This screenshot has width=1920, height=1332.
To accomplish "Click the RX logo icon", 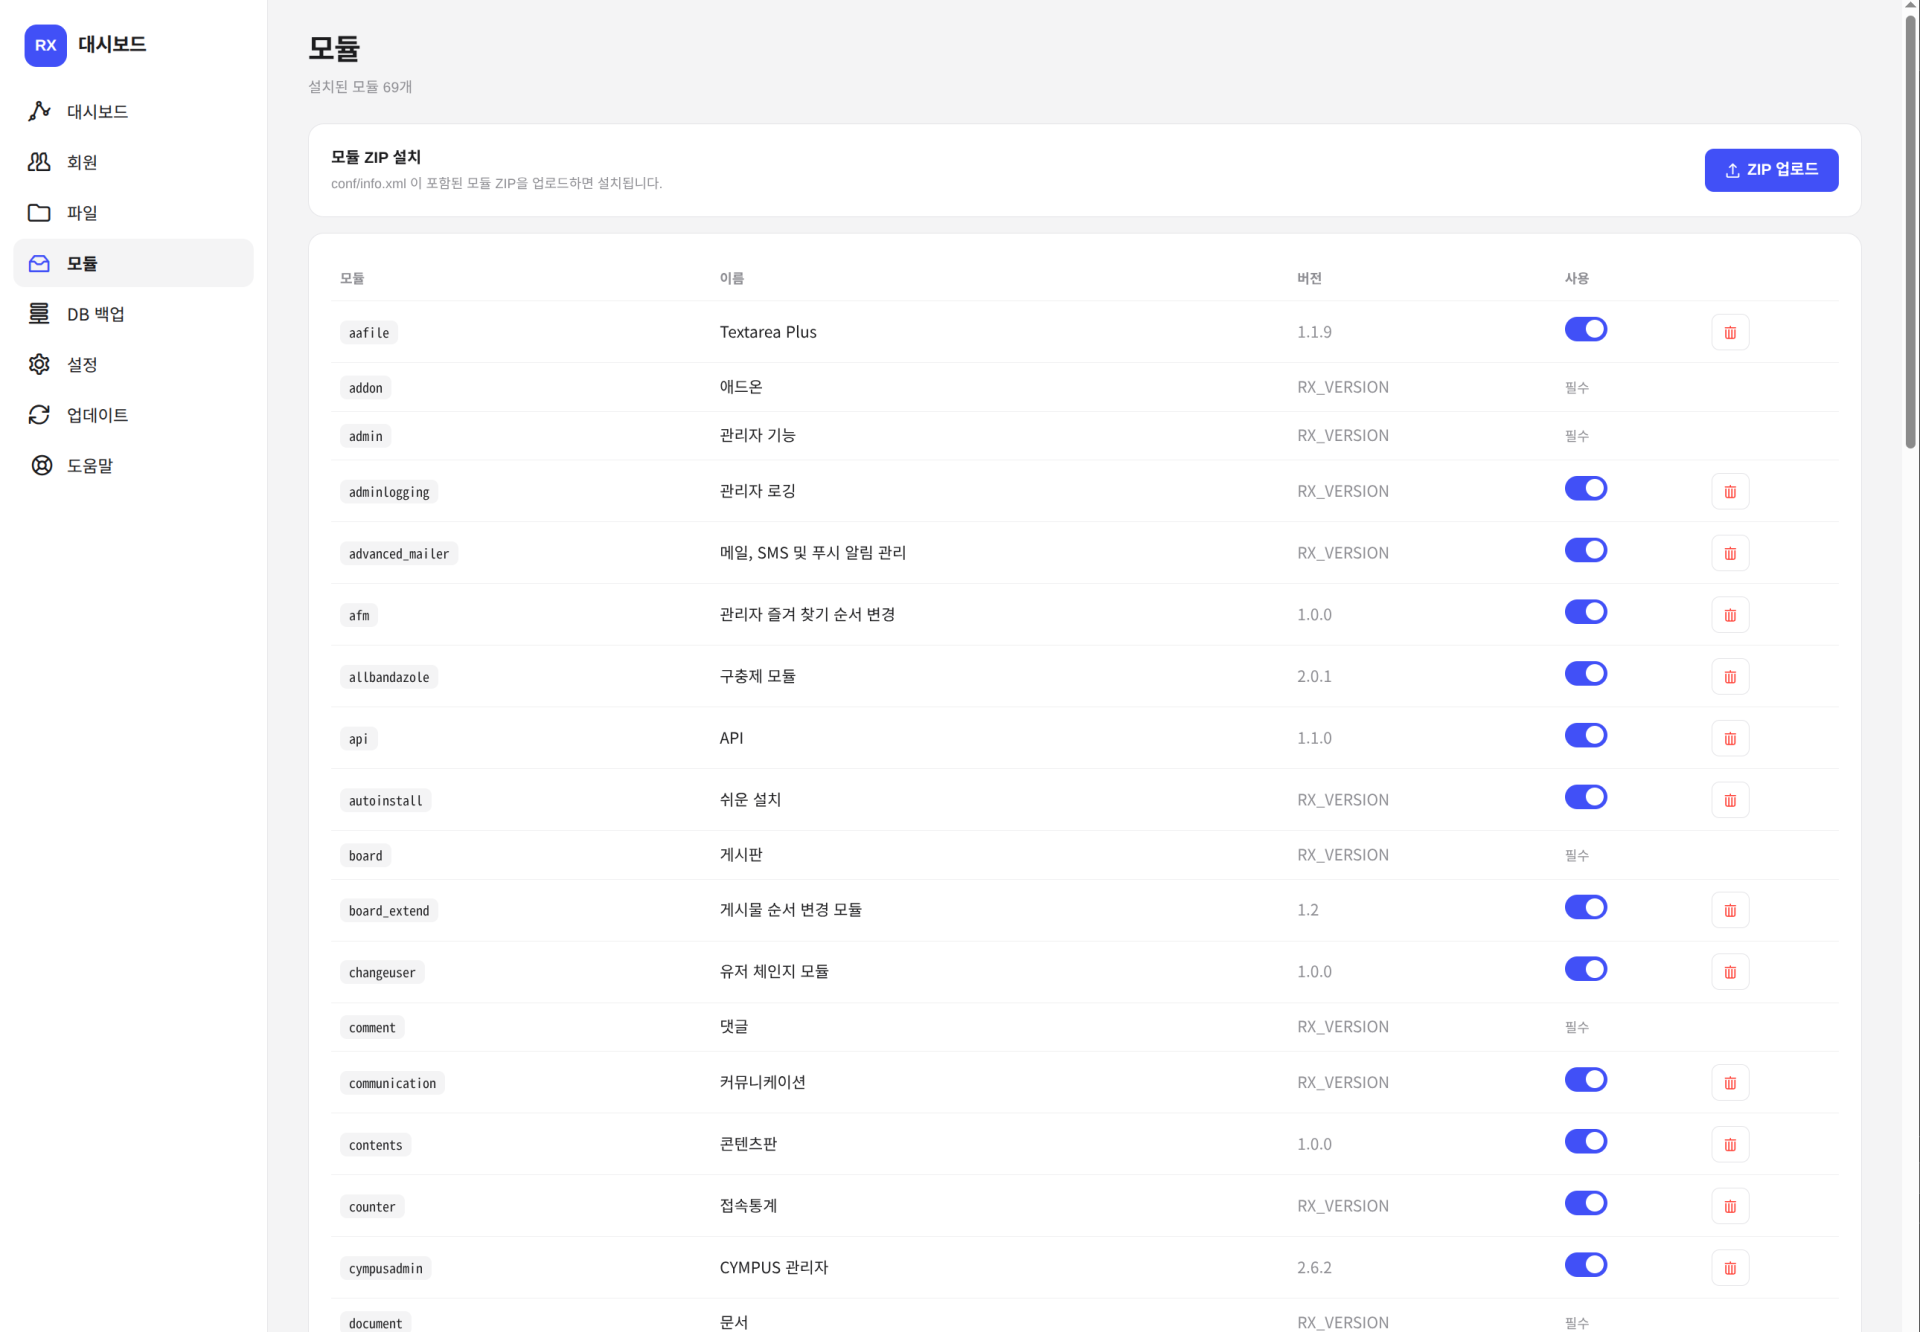I will [x=45, y=45].
